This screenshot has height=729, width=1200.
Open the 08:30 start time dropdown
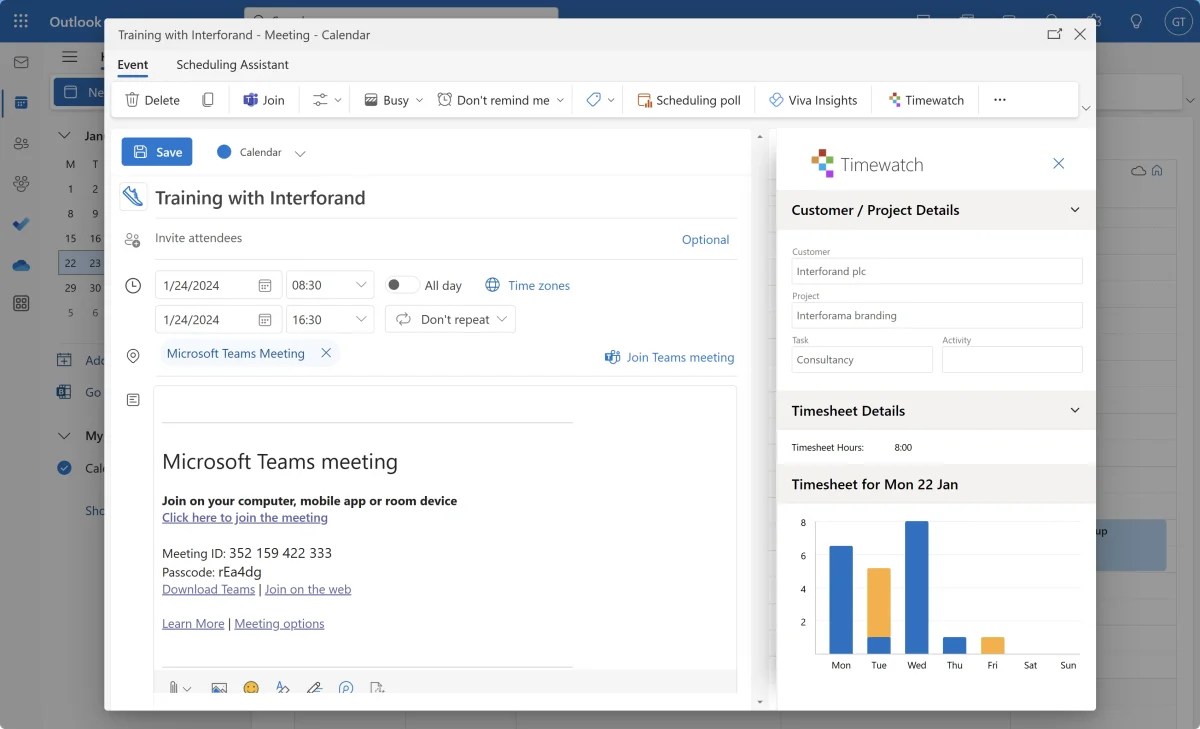click(330, 284)
